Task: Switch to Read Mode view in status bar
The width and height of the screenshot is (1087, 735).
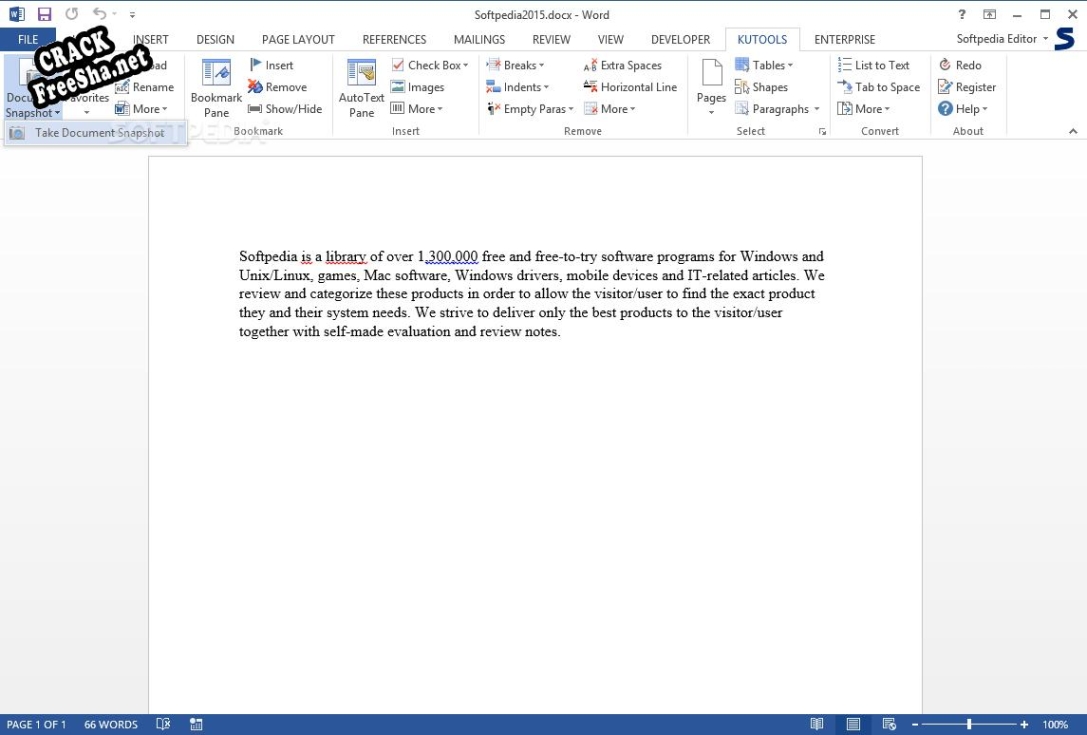Action: (x=817, y=724)
